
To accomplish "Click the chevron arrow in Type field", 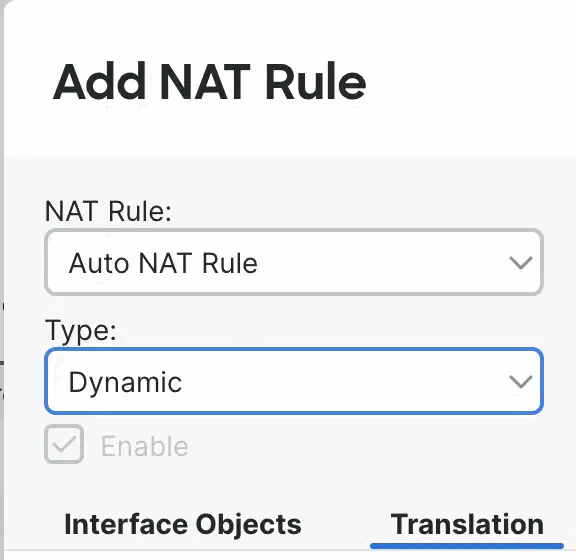I will point(521,382).
